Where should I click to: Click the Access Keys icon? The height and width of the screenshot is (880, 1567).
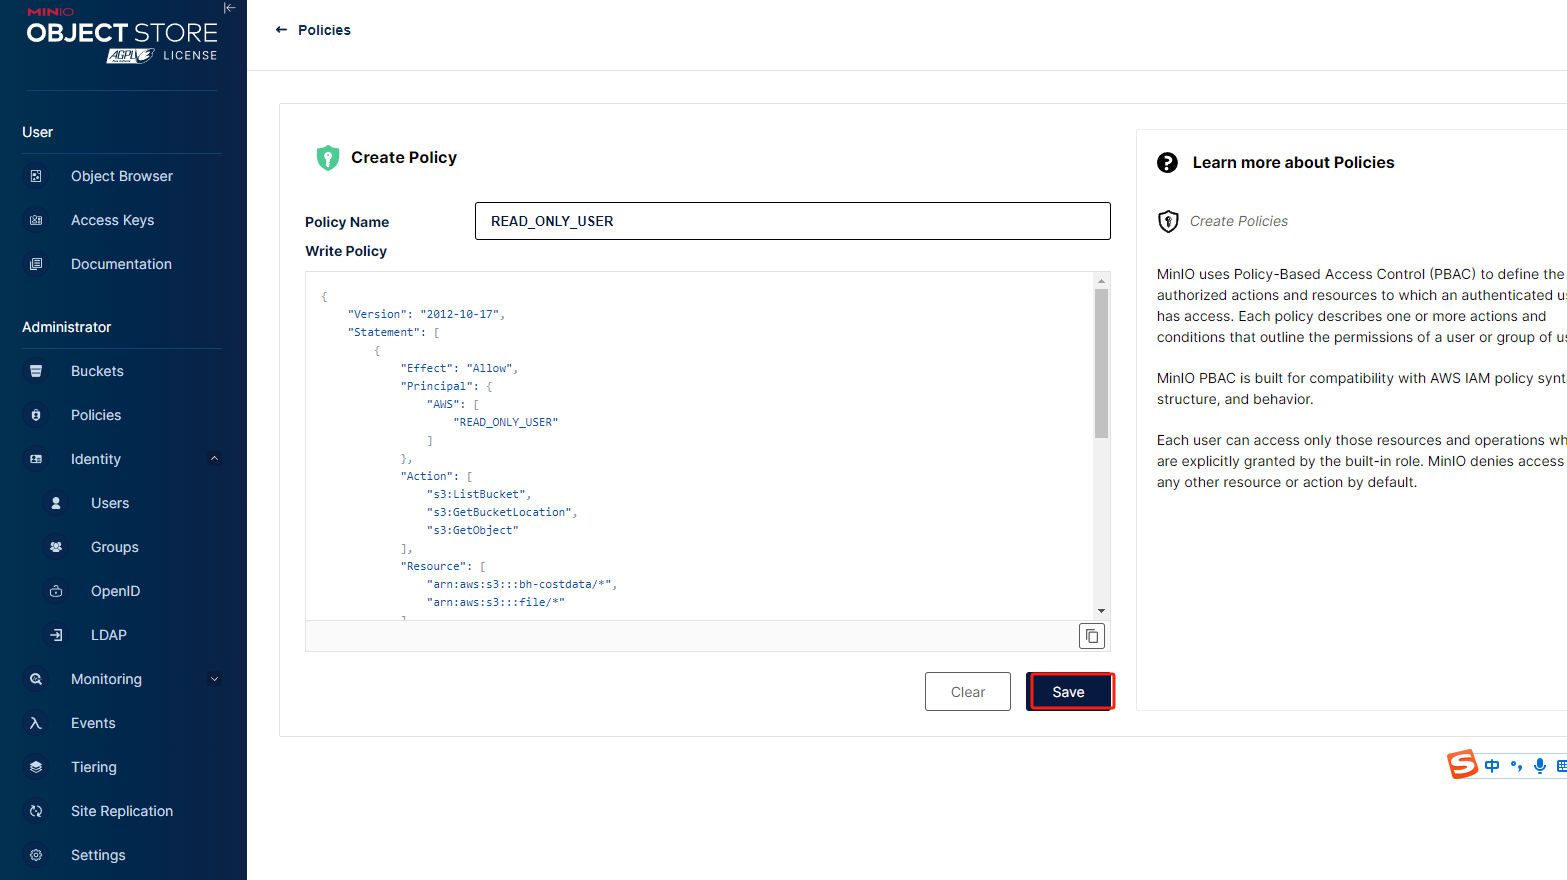coord(36,220)
